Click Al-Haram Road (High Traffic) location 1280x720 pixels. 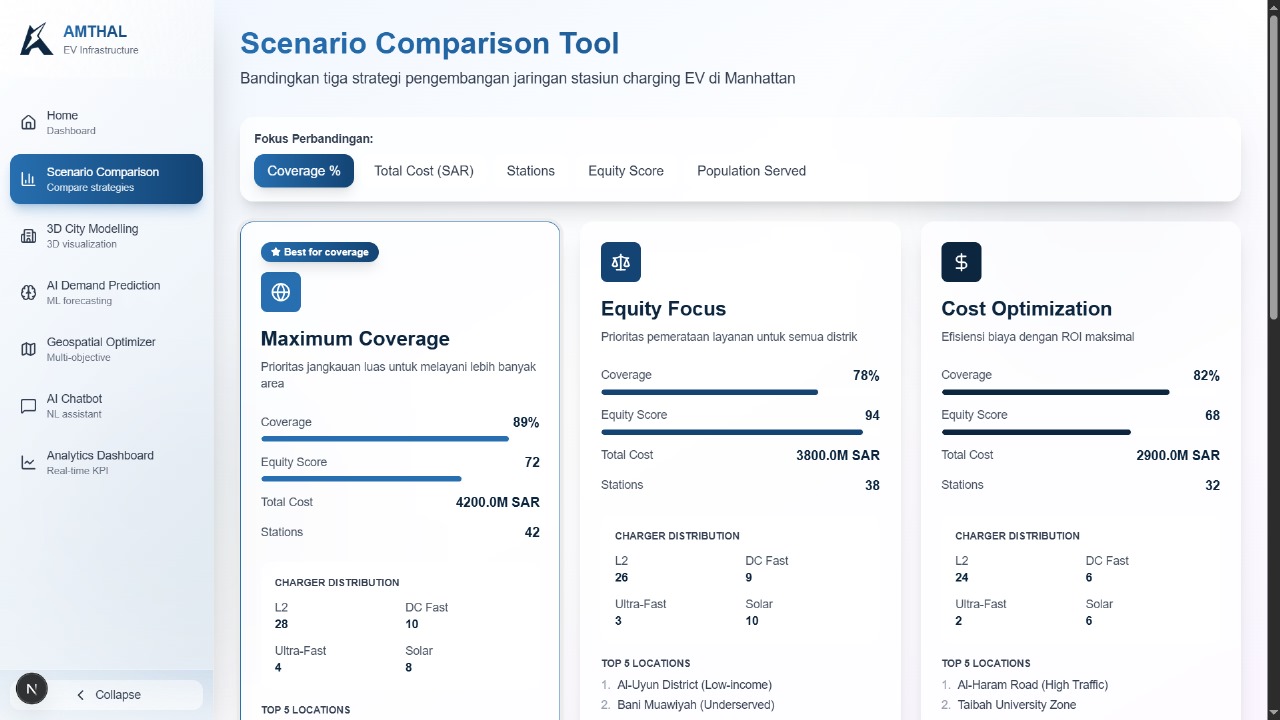pos(1033,685)
